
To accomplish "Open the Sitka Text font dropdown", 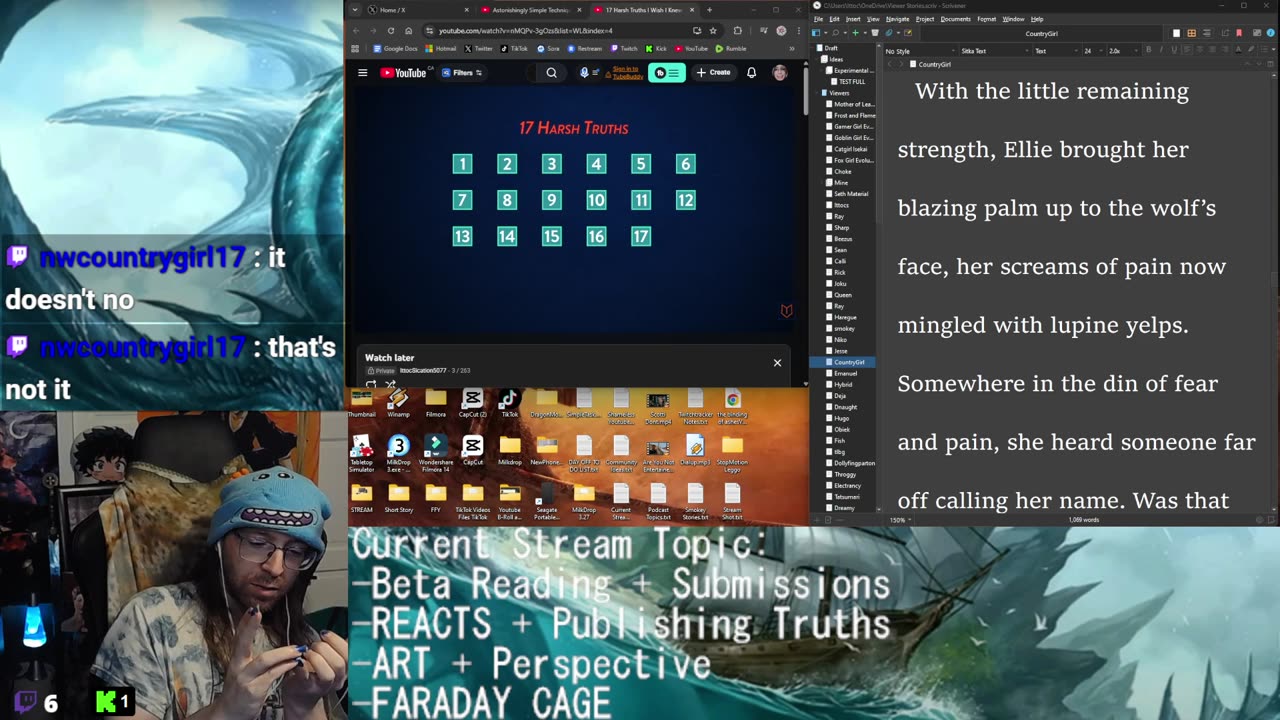I will pos(995,51).
